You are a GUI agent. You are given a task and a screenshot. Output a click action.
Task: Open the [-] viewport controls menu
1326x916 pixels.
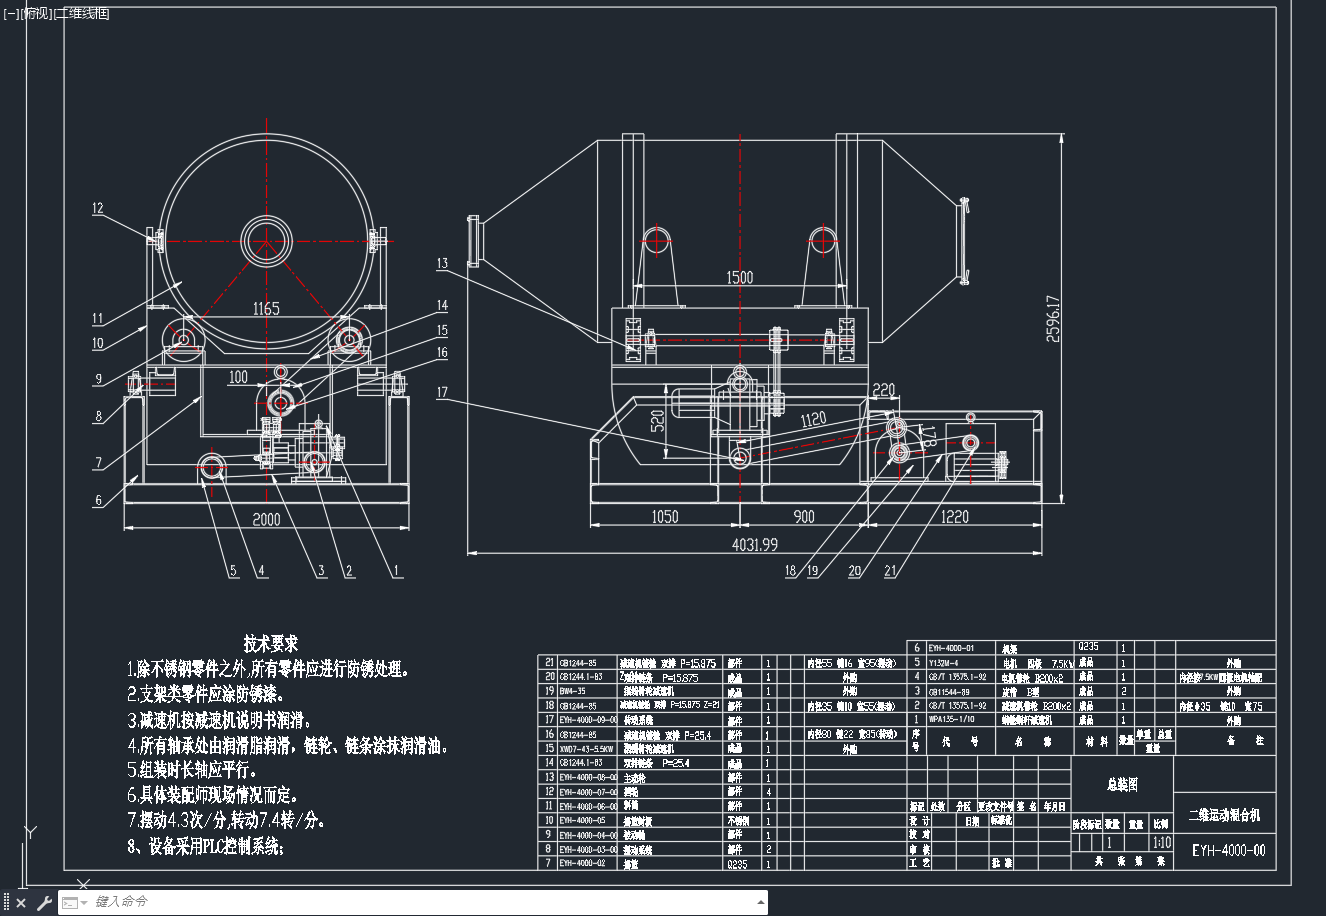[x=12, y=13]
